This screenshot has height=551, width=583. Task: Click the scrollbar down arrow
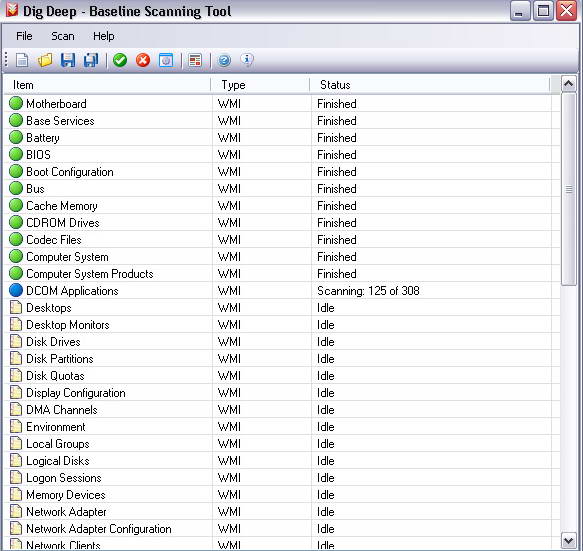click(569, 541)
